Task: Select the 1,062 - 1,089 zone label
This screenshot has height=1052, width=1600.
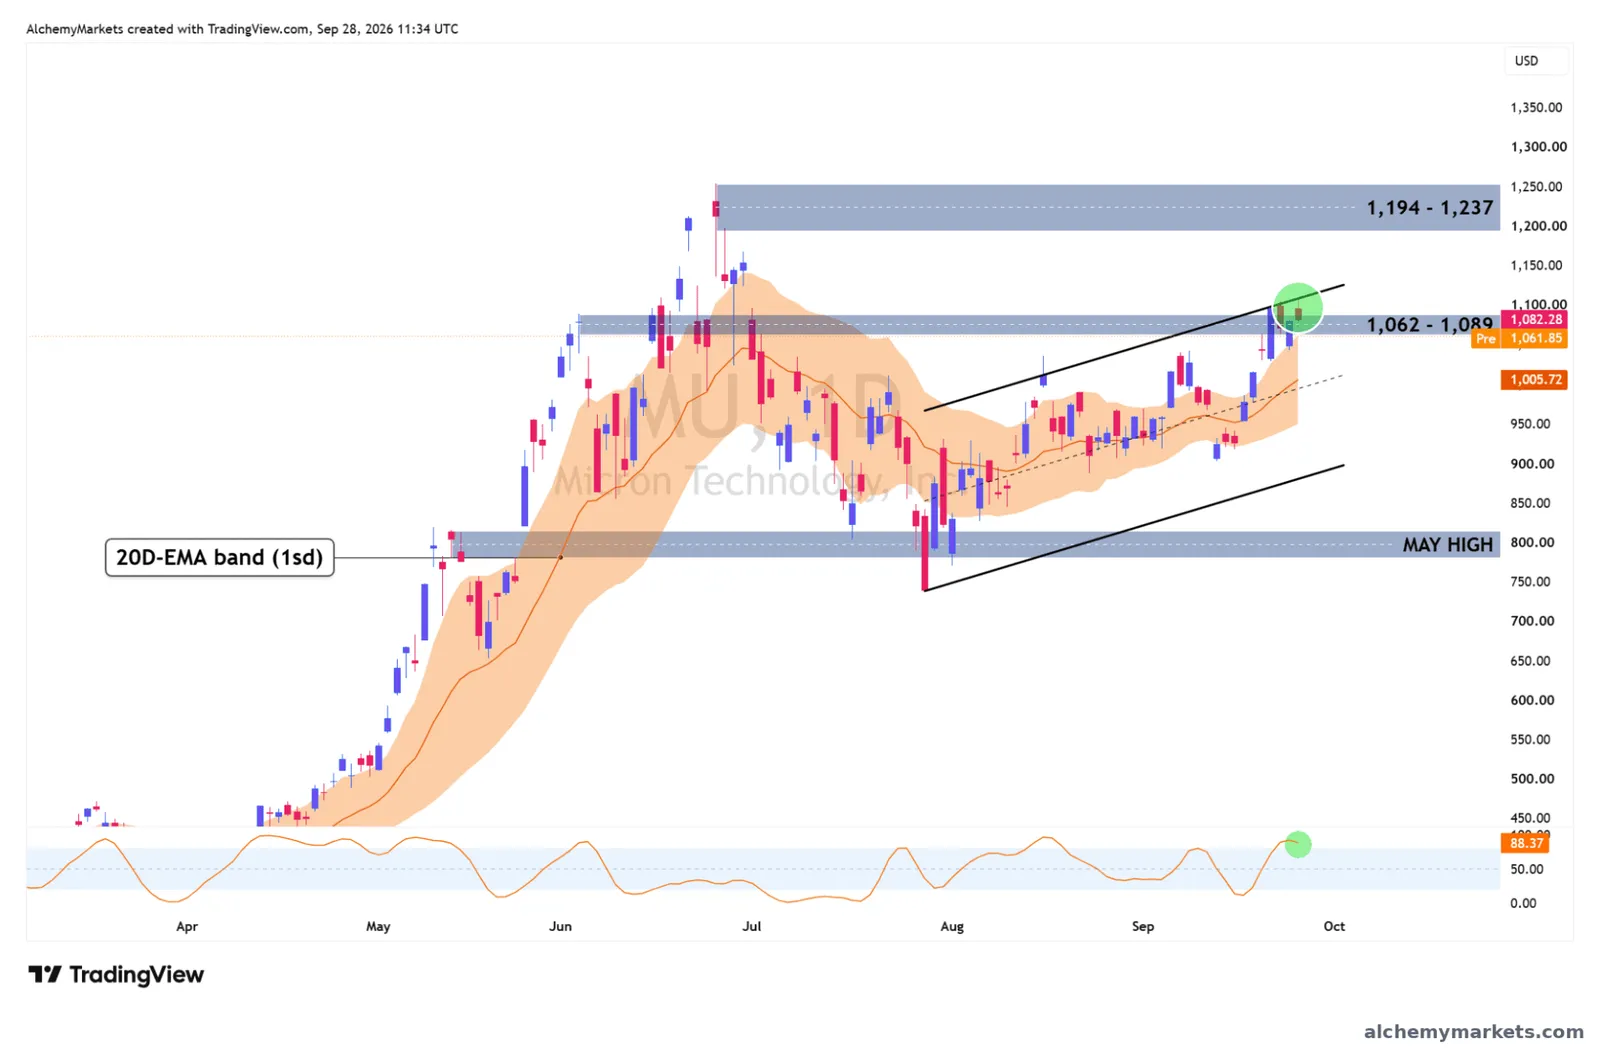Action: pos(1429,325)
